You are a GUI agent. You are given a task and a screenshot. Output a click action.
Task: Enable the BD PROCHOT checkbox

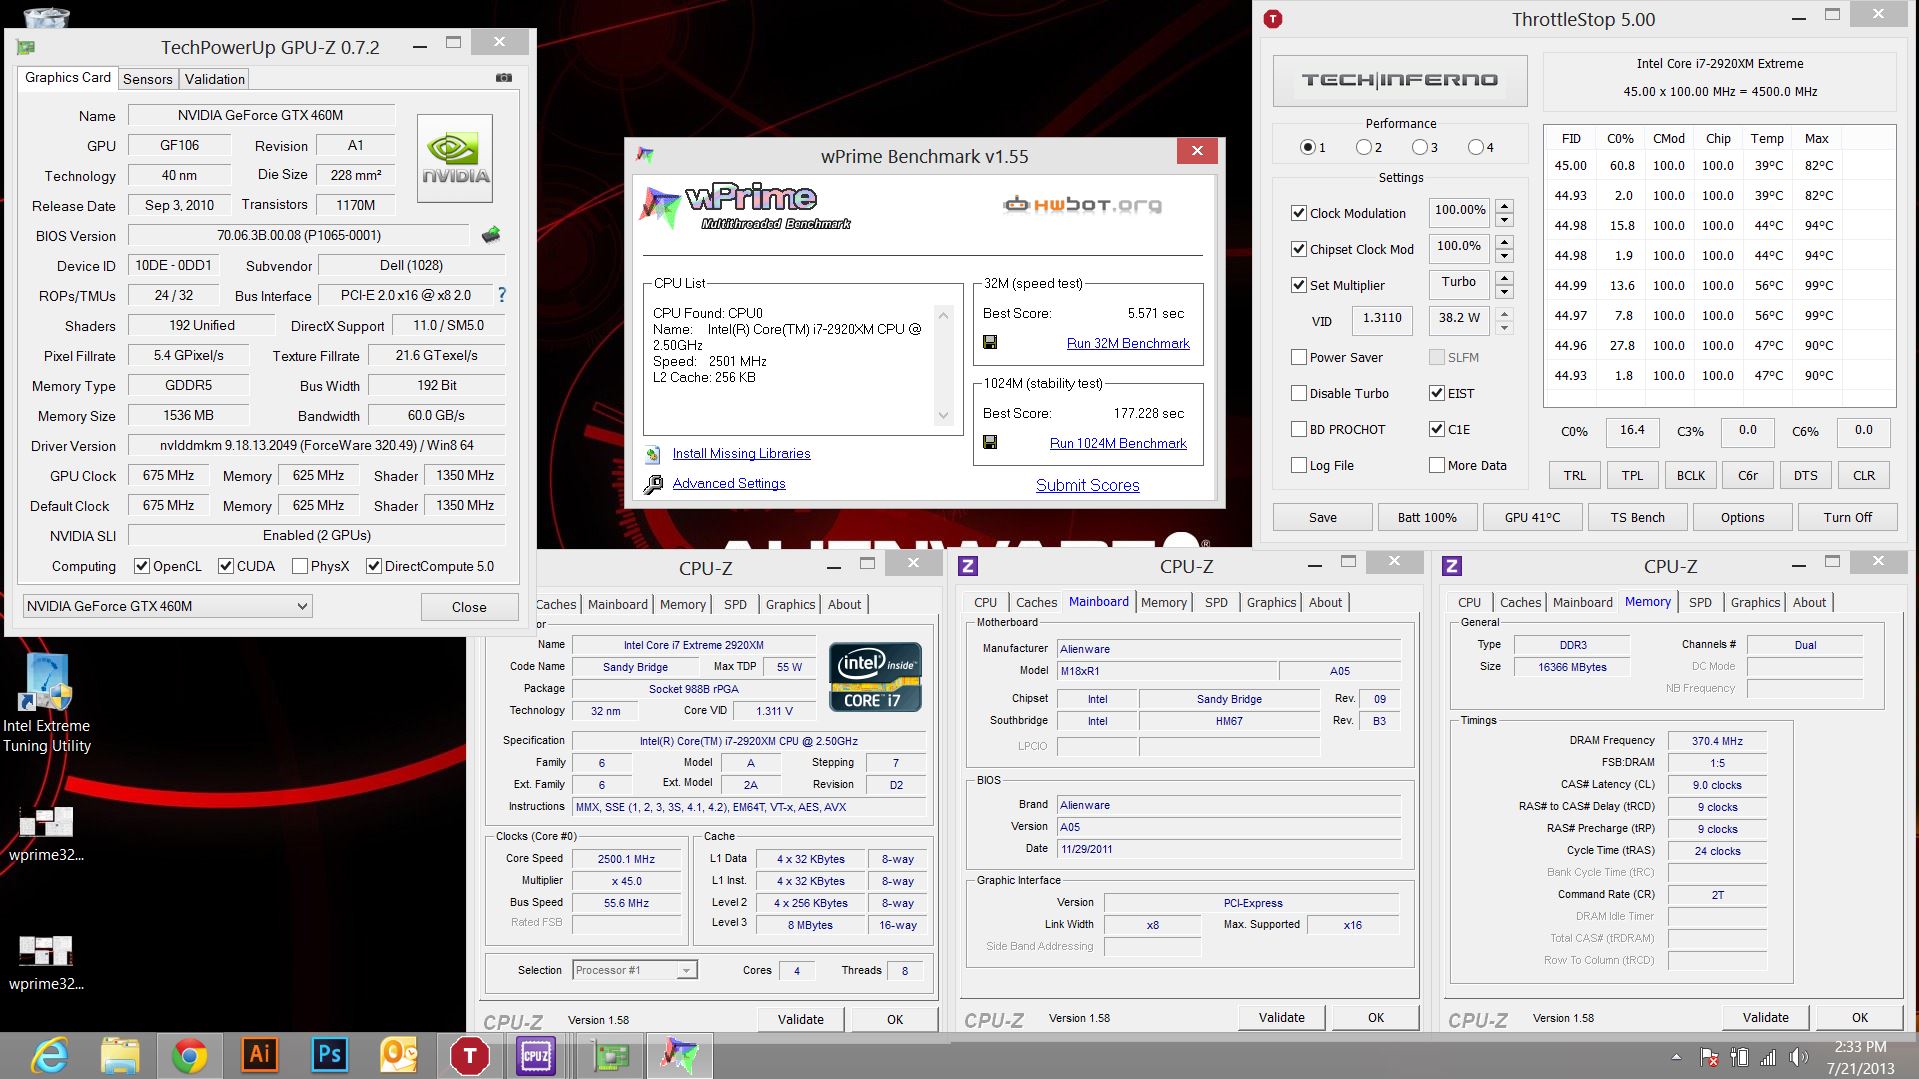pyautogui.click(x=1299, y=429)
